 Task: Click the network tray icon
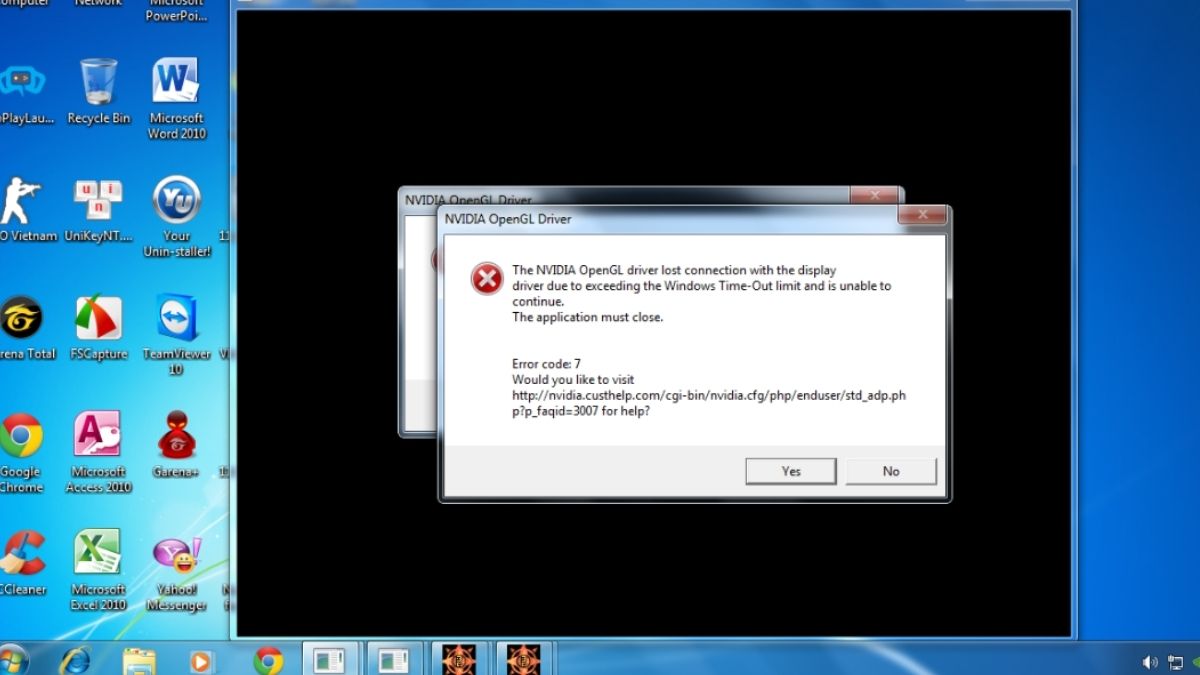tap(1175, 662)
